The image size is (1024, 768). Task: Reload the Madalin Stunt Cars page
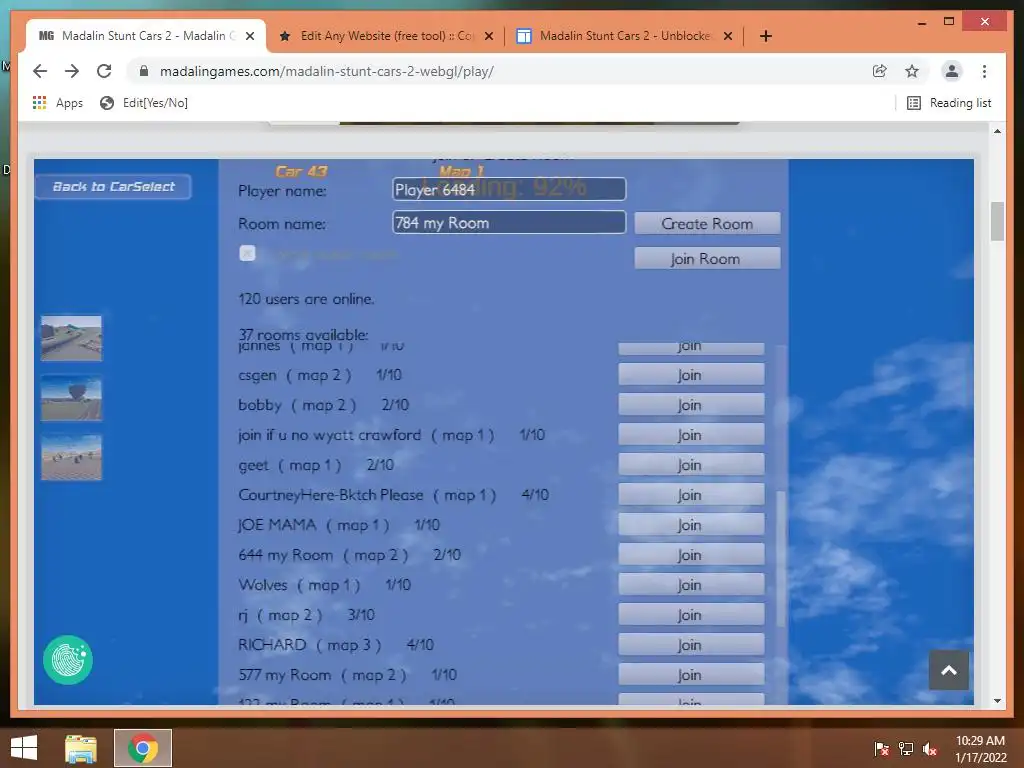pos(104,71)
